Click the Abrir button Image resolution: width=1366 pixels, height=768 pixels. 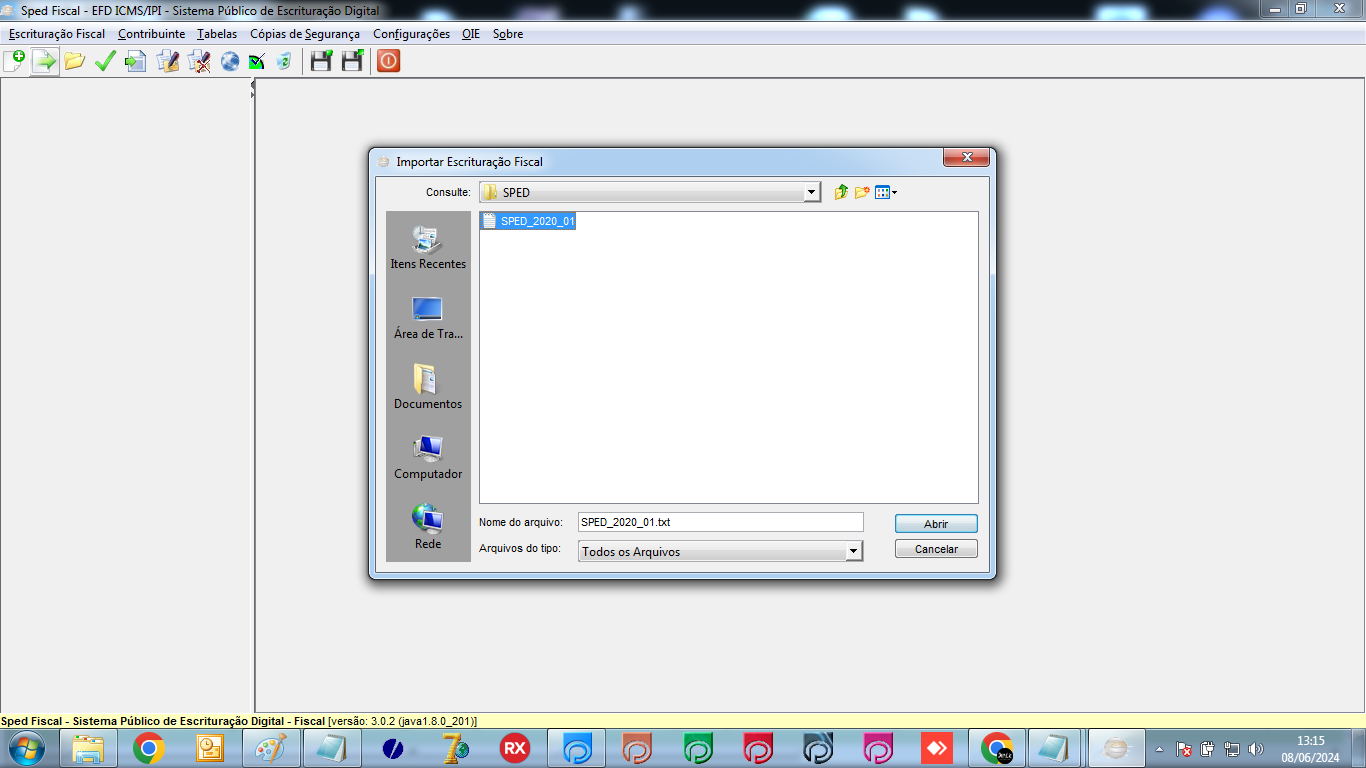[936, 524]
